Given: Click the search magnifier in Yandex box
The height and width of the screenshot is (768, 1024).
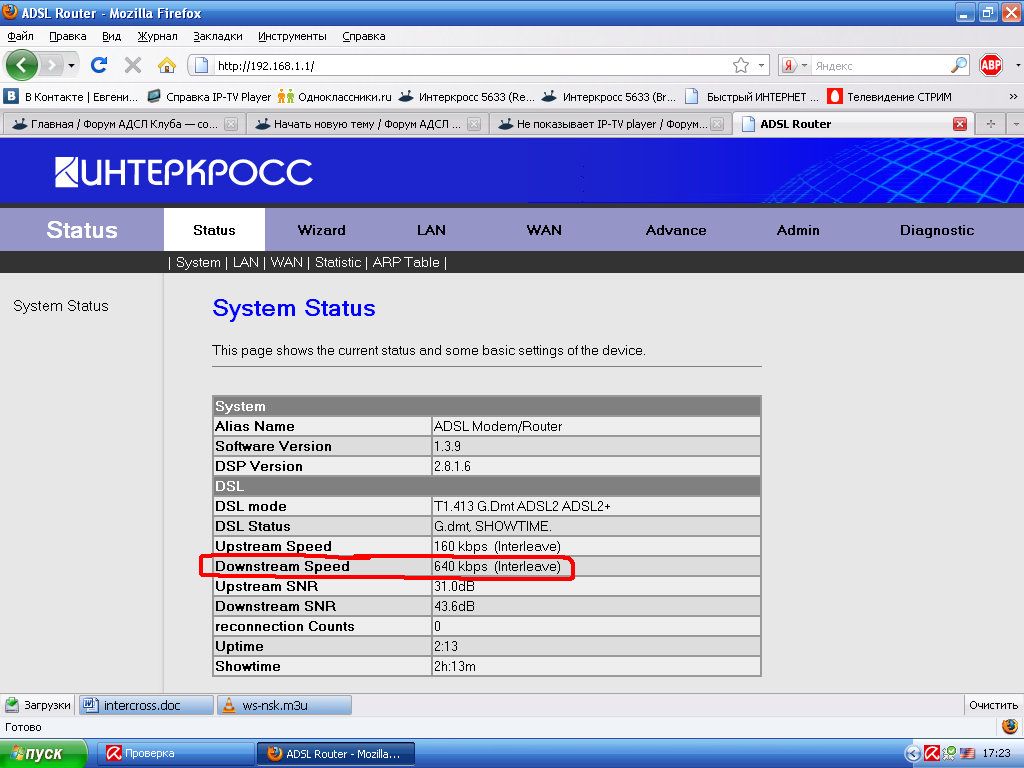Looking at the screenshot, I should [958, 65].
